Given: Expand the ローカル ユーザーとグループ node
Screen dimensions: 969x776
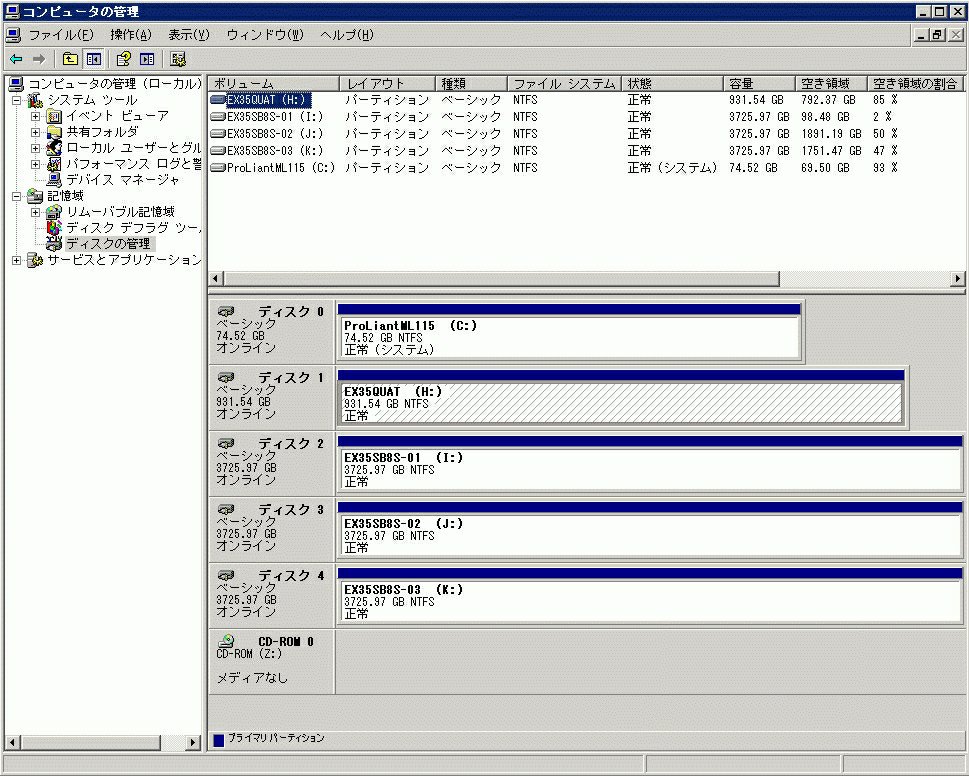Looking at the screenshot, I should [35, 148].
